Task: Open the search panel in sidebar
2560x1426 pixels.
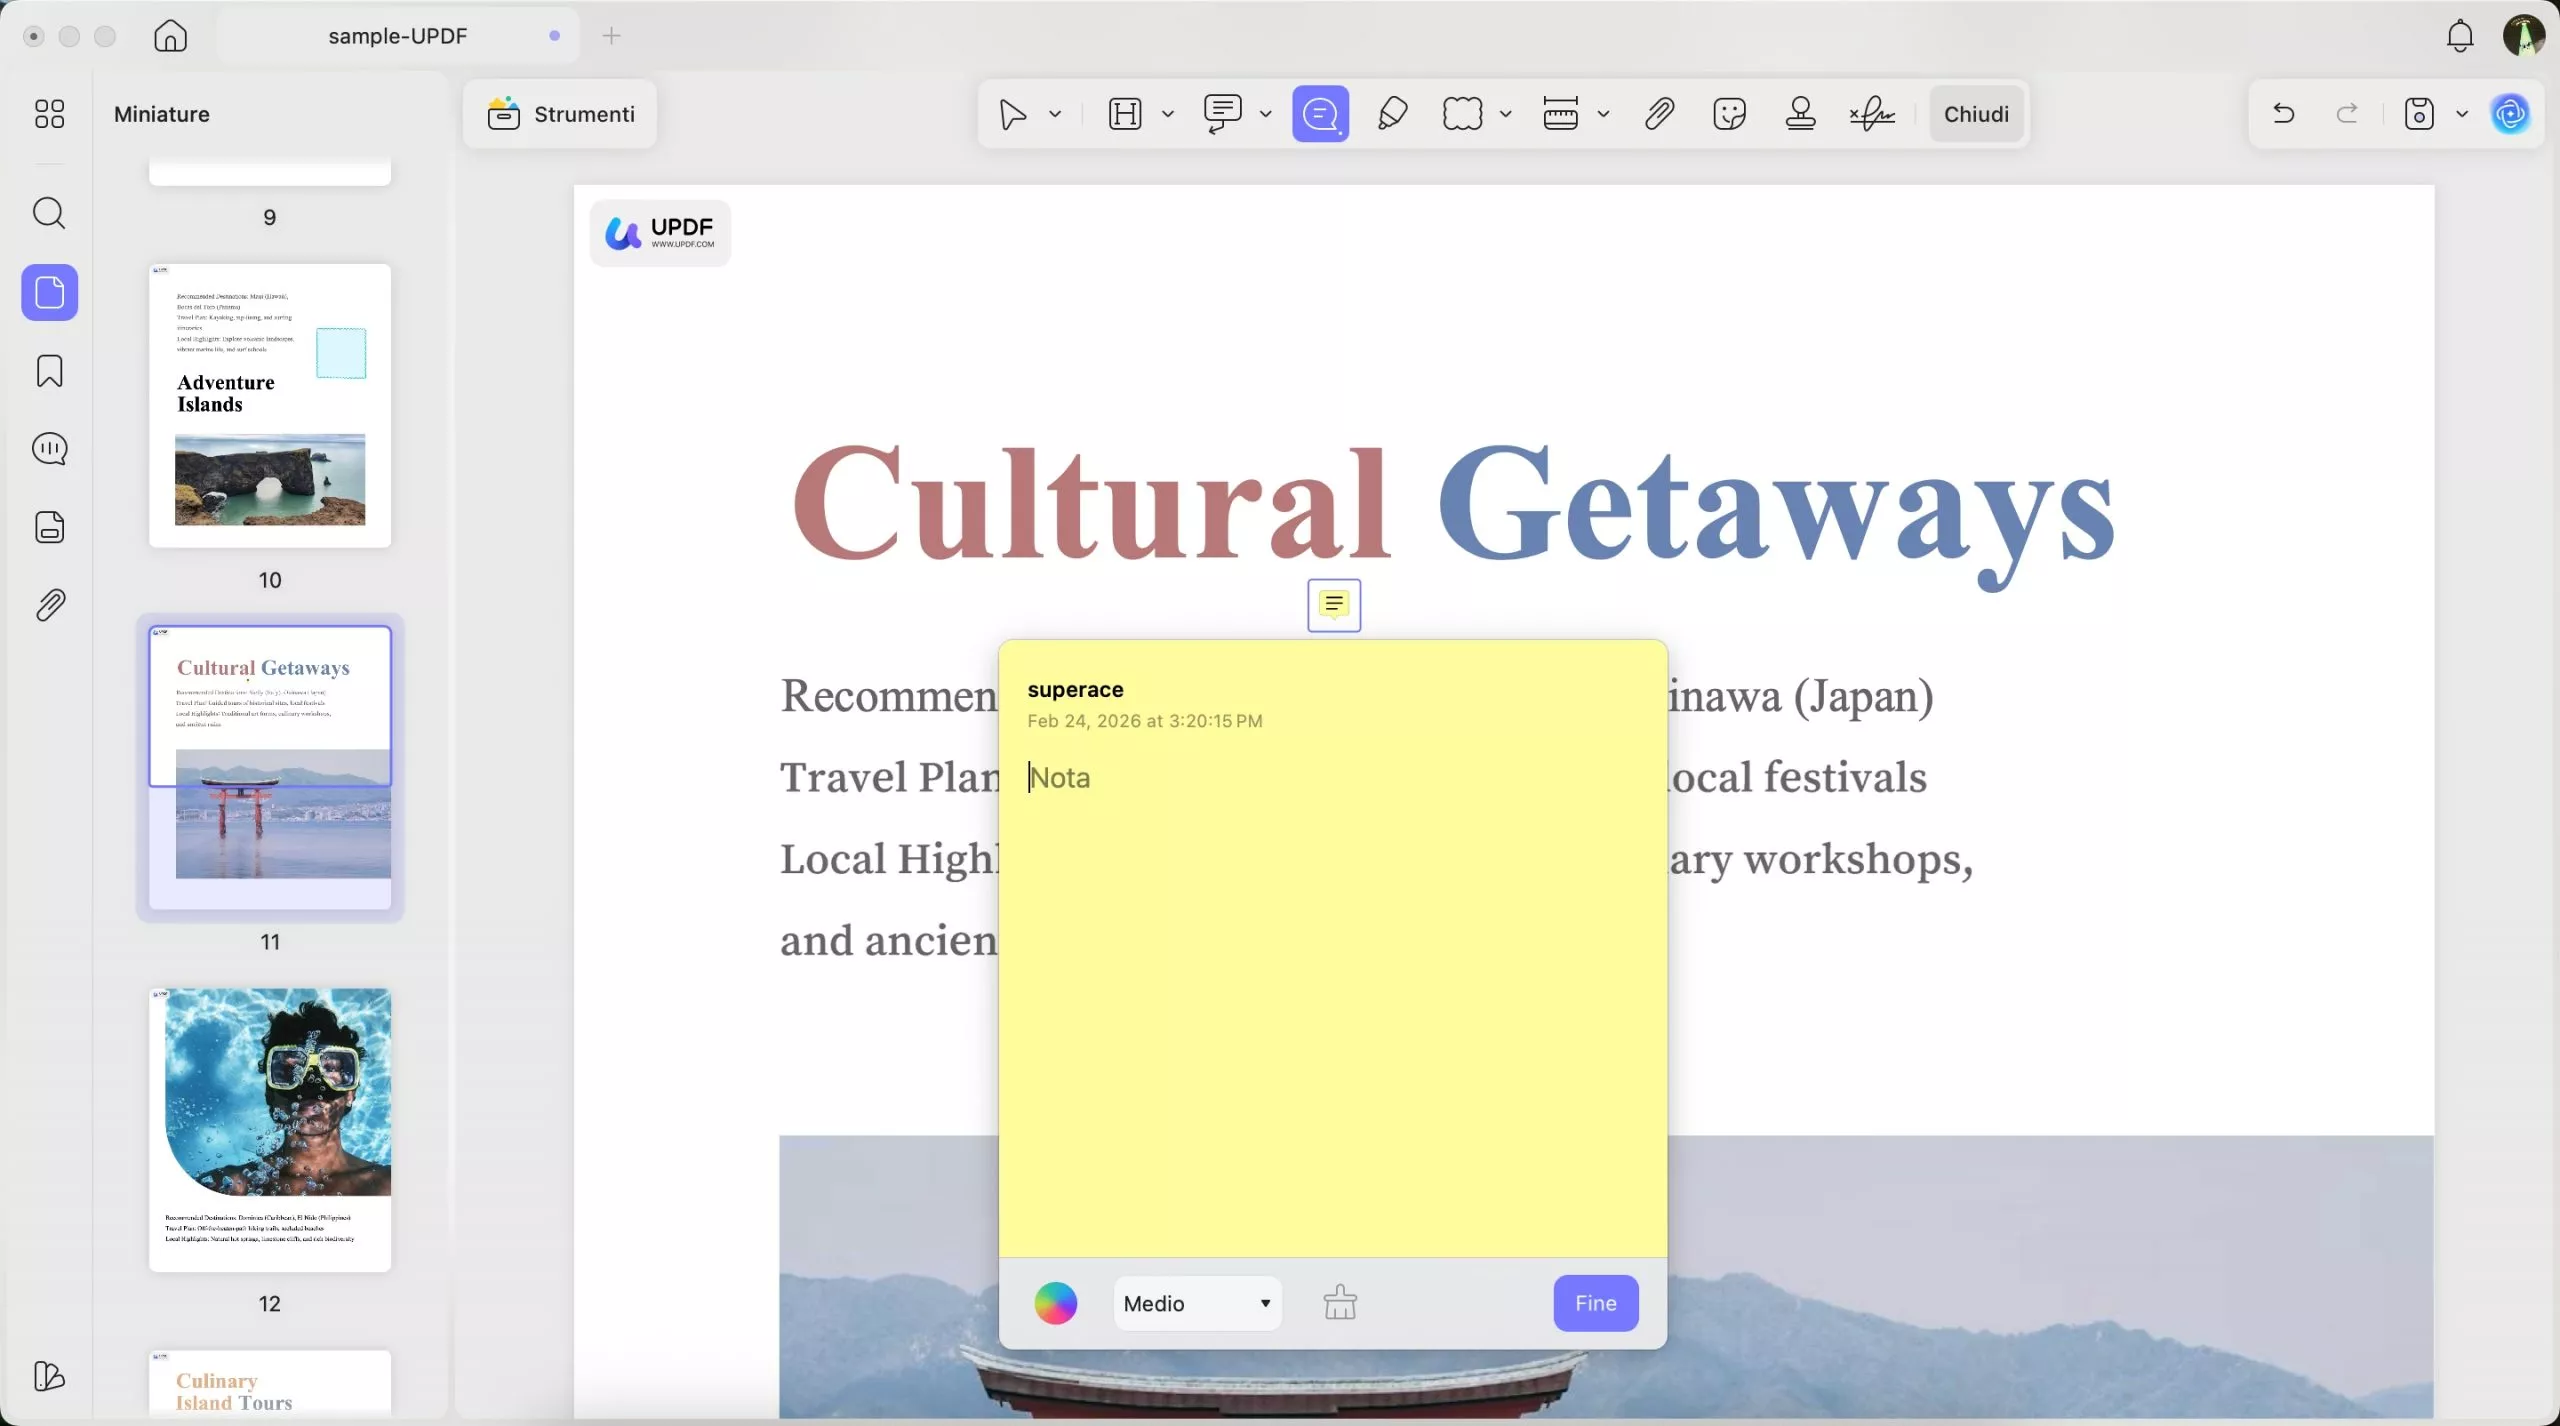Action: tap(49, 213)
